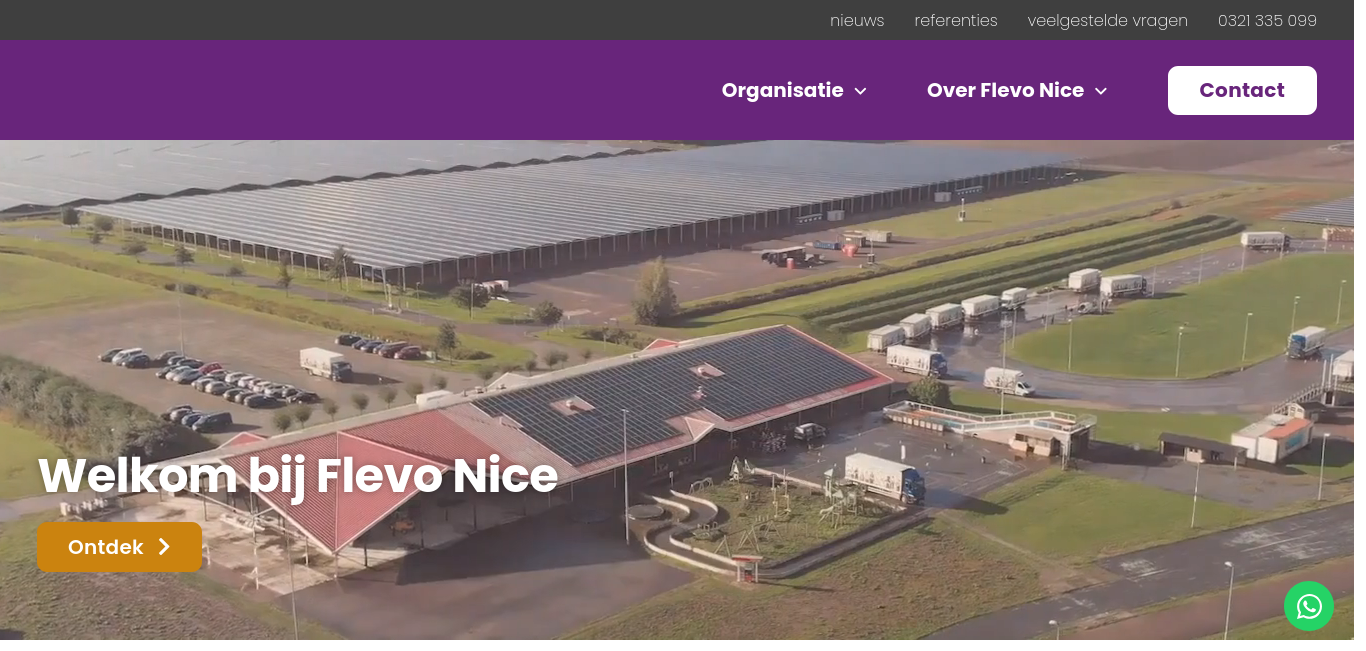Click the empty logo area of purple header
This screenshot has width=1366, height=651.
click(x=200, y=90)
